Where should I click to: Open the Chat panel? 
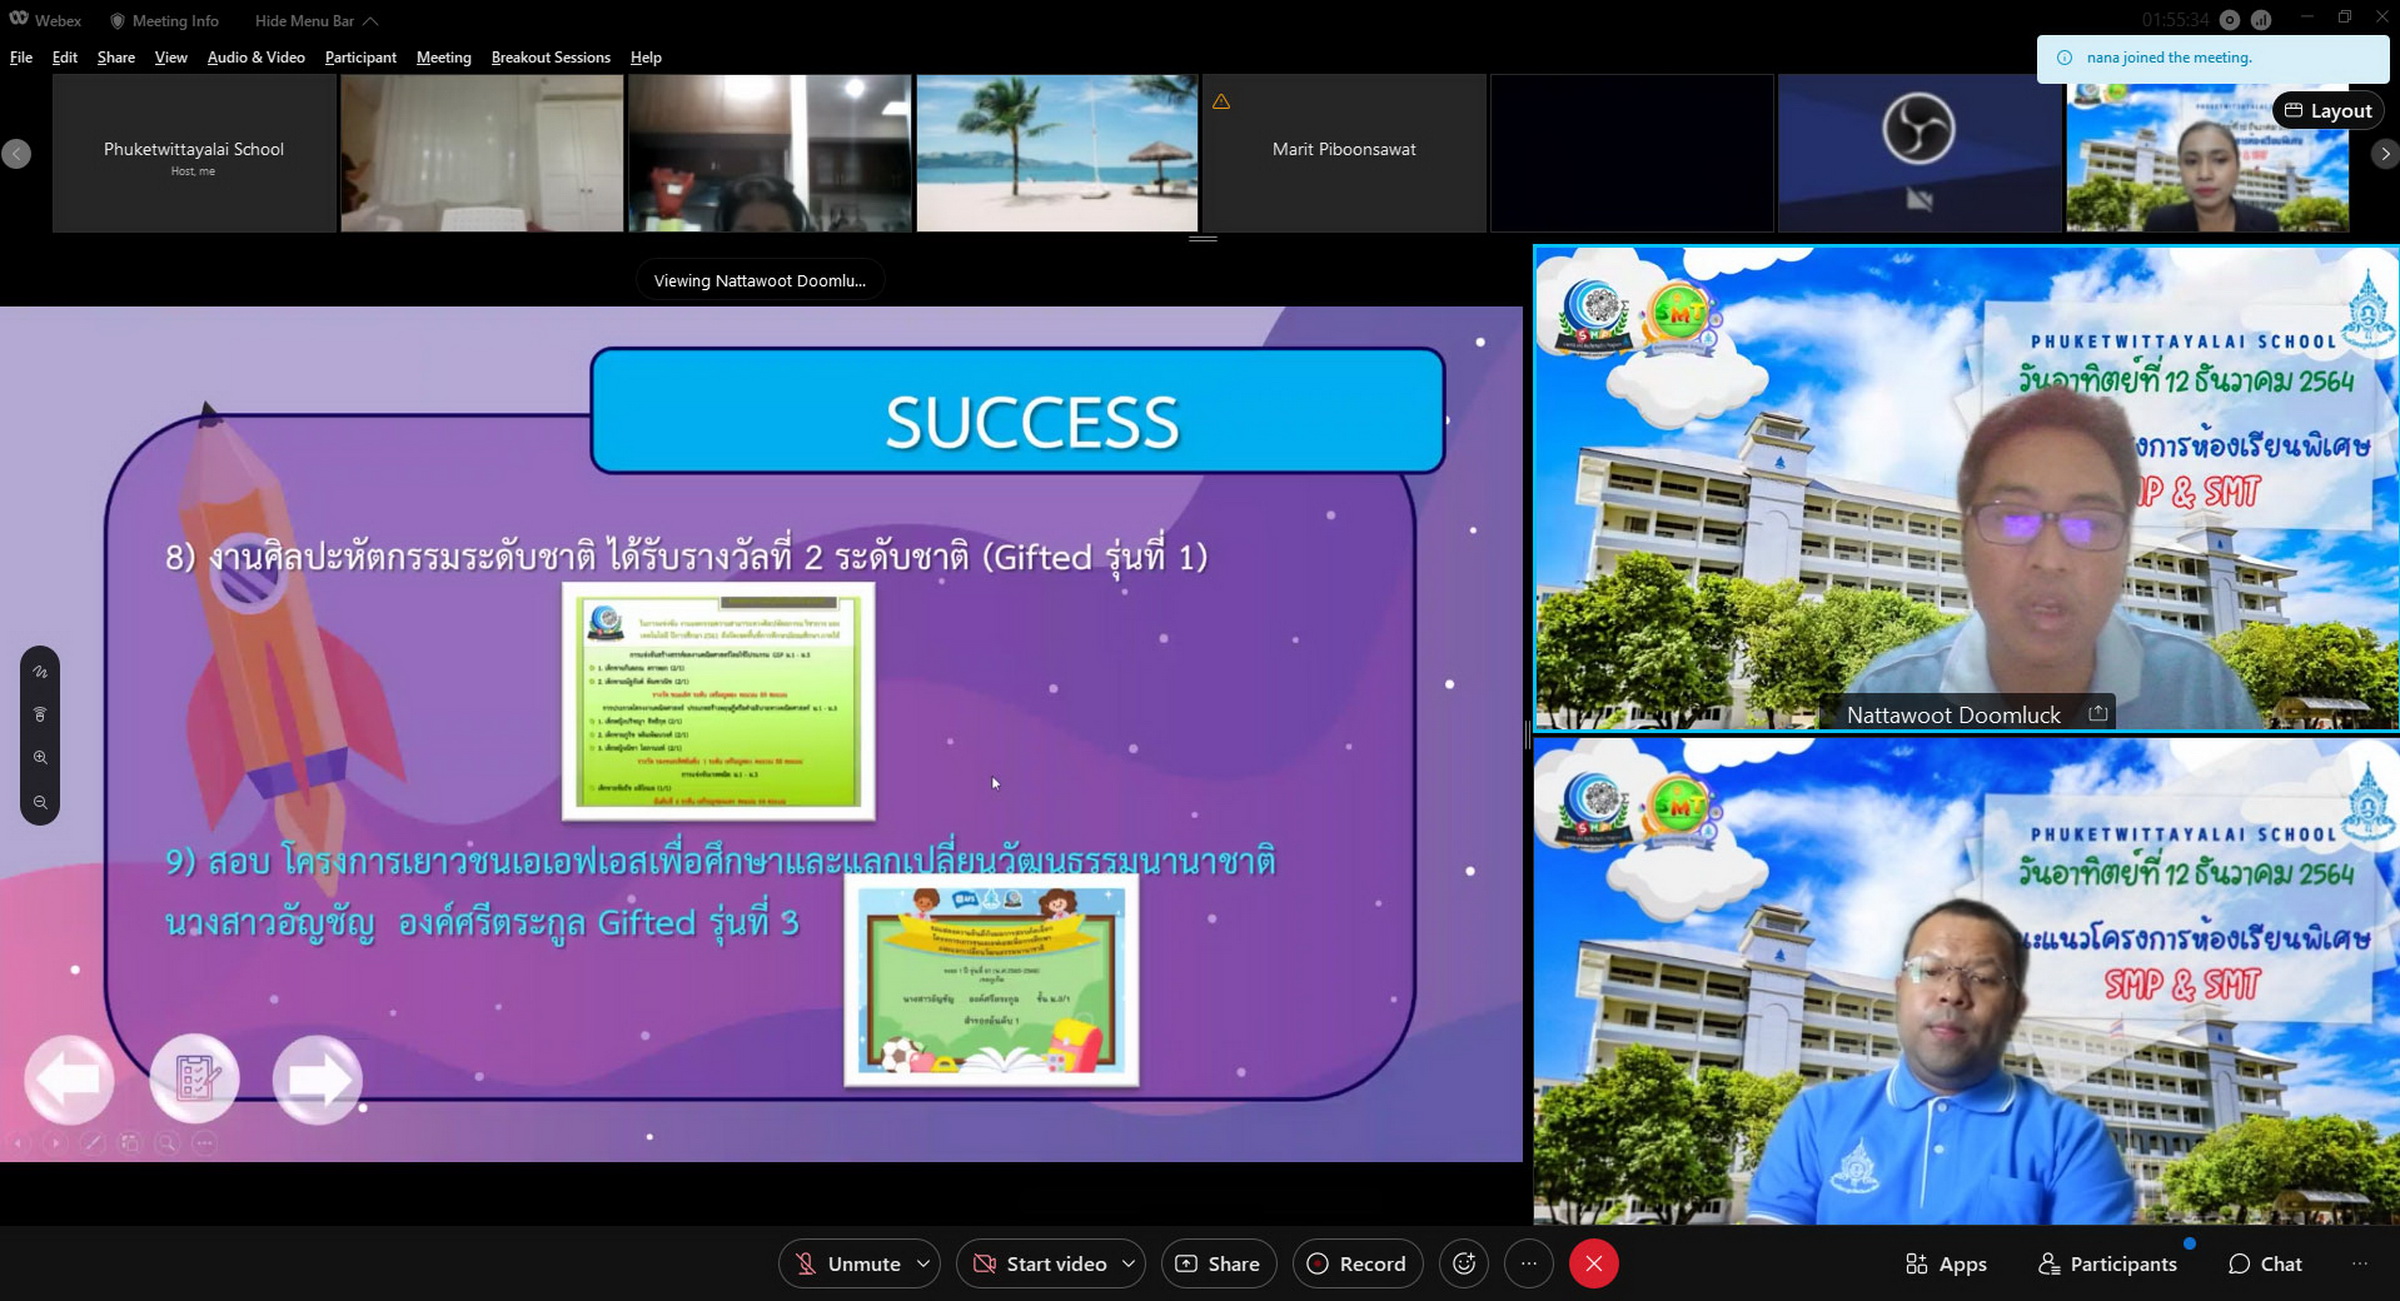[x=2266, y=1264]
